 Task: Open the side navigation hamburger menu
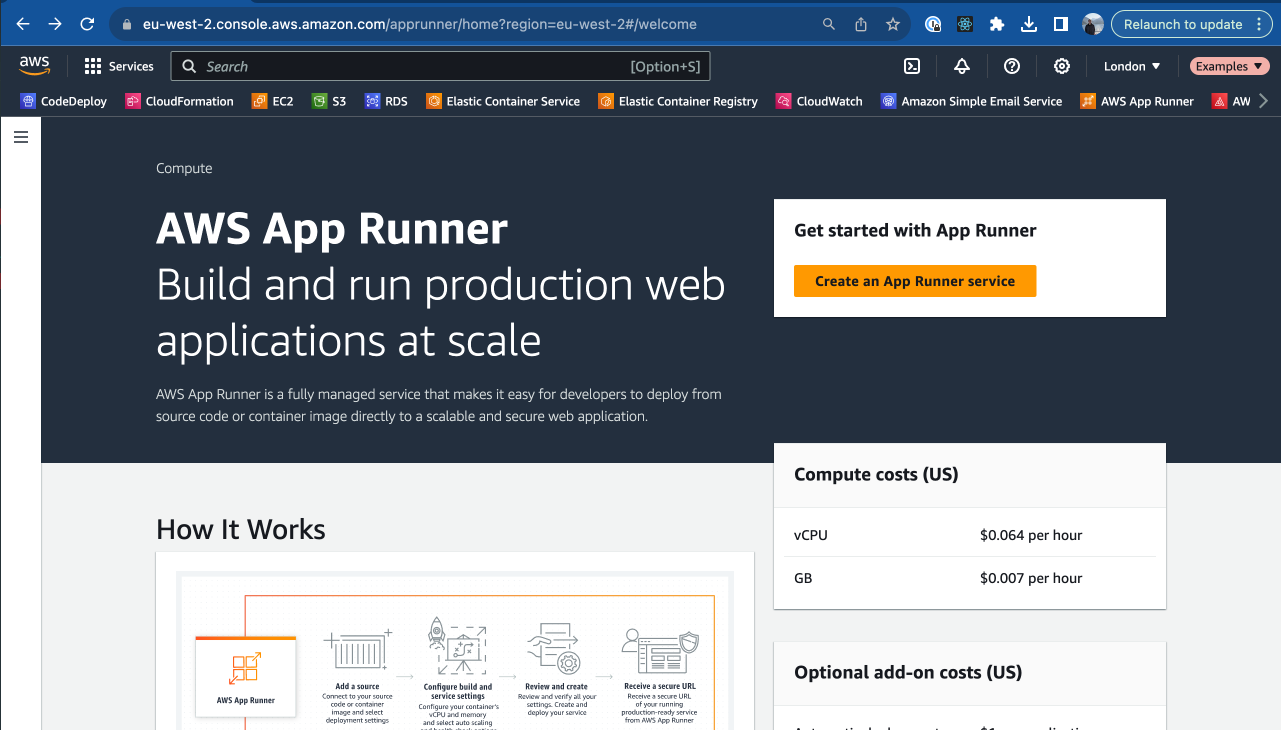point(21,137)
